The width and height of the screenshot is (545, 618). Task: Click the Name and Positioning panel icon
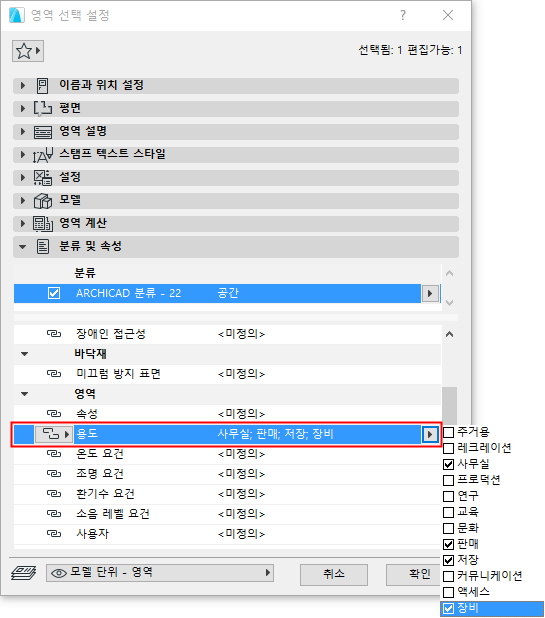click(x=43, y=85)
